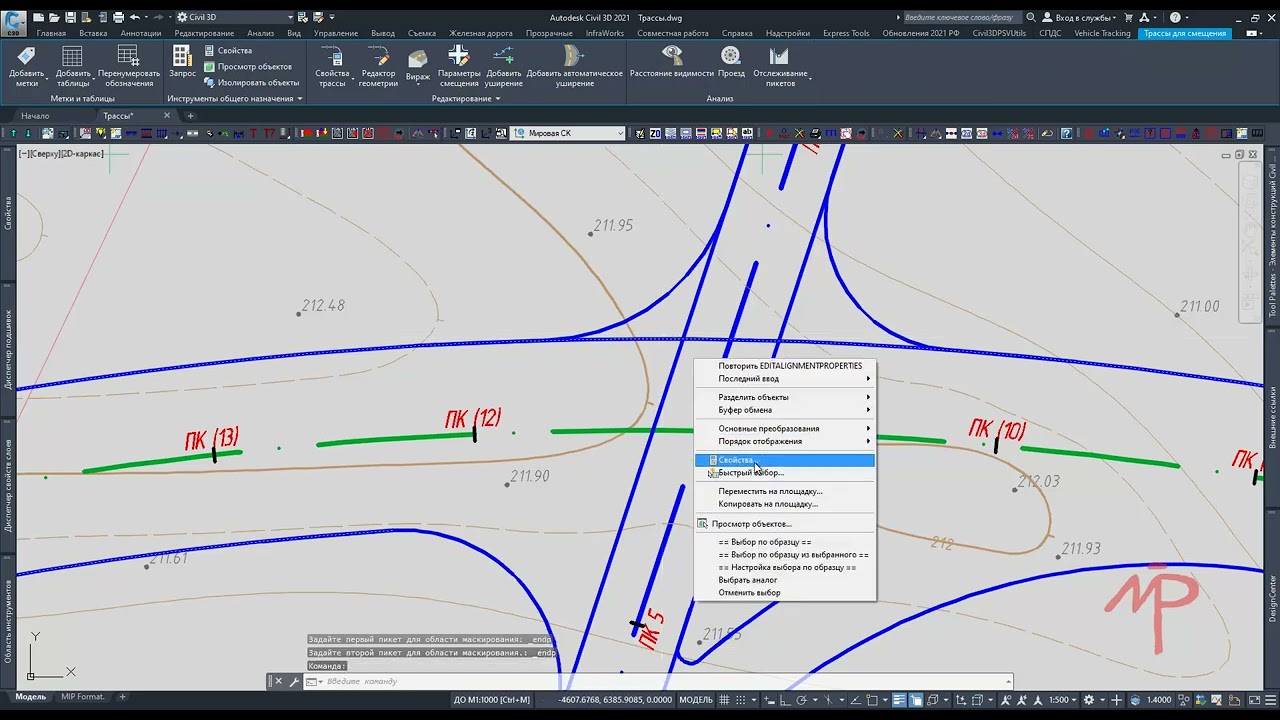
Task: Click the viewport label [-][Сверху][2D-каркас]
Action: coord(61,153)
